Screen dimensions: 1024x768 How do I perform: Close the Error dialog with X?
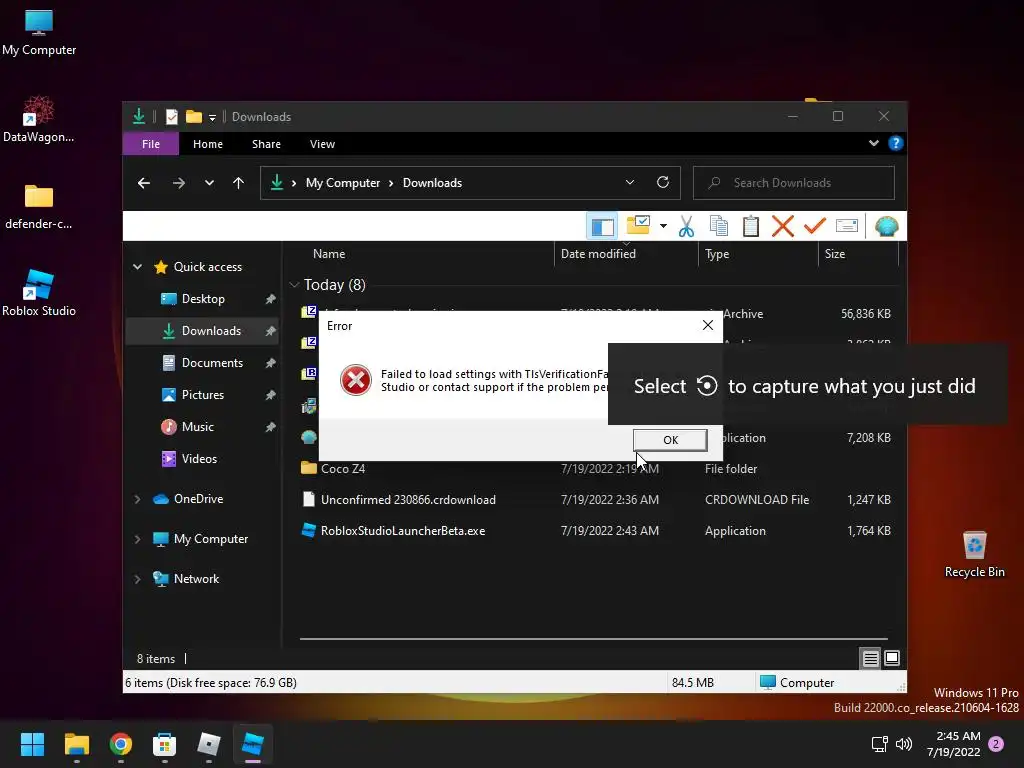point(707,325)
